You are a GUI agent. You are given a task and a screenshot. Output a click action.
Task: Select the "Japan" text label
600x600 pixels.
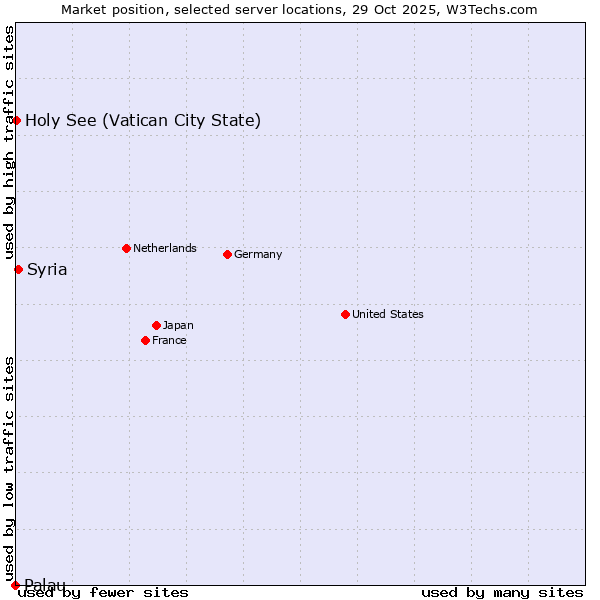tap(178, 325)
